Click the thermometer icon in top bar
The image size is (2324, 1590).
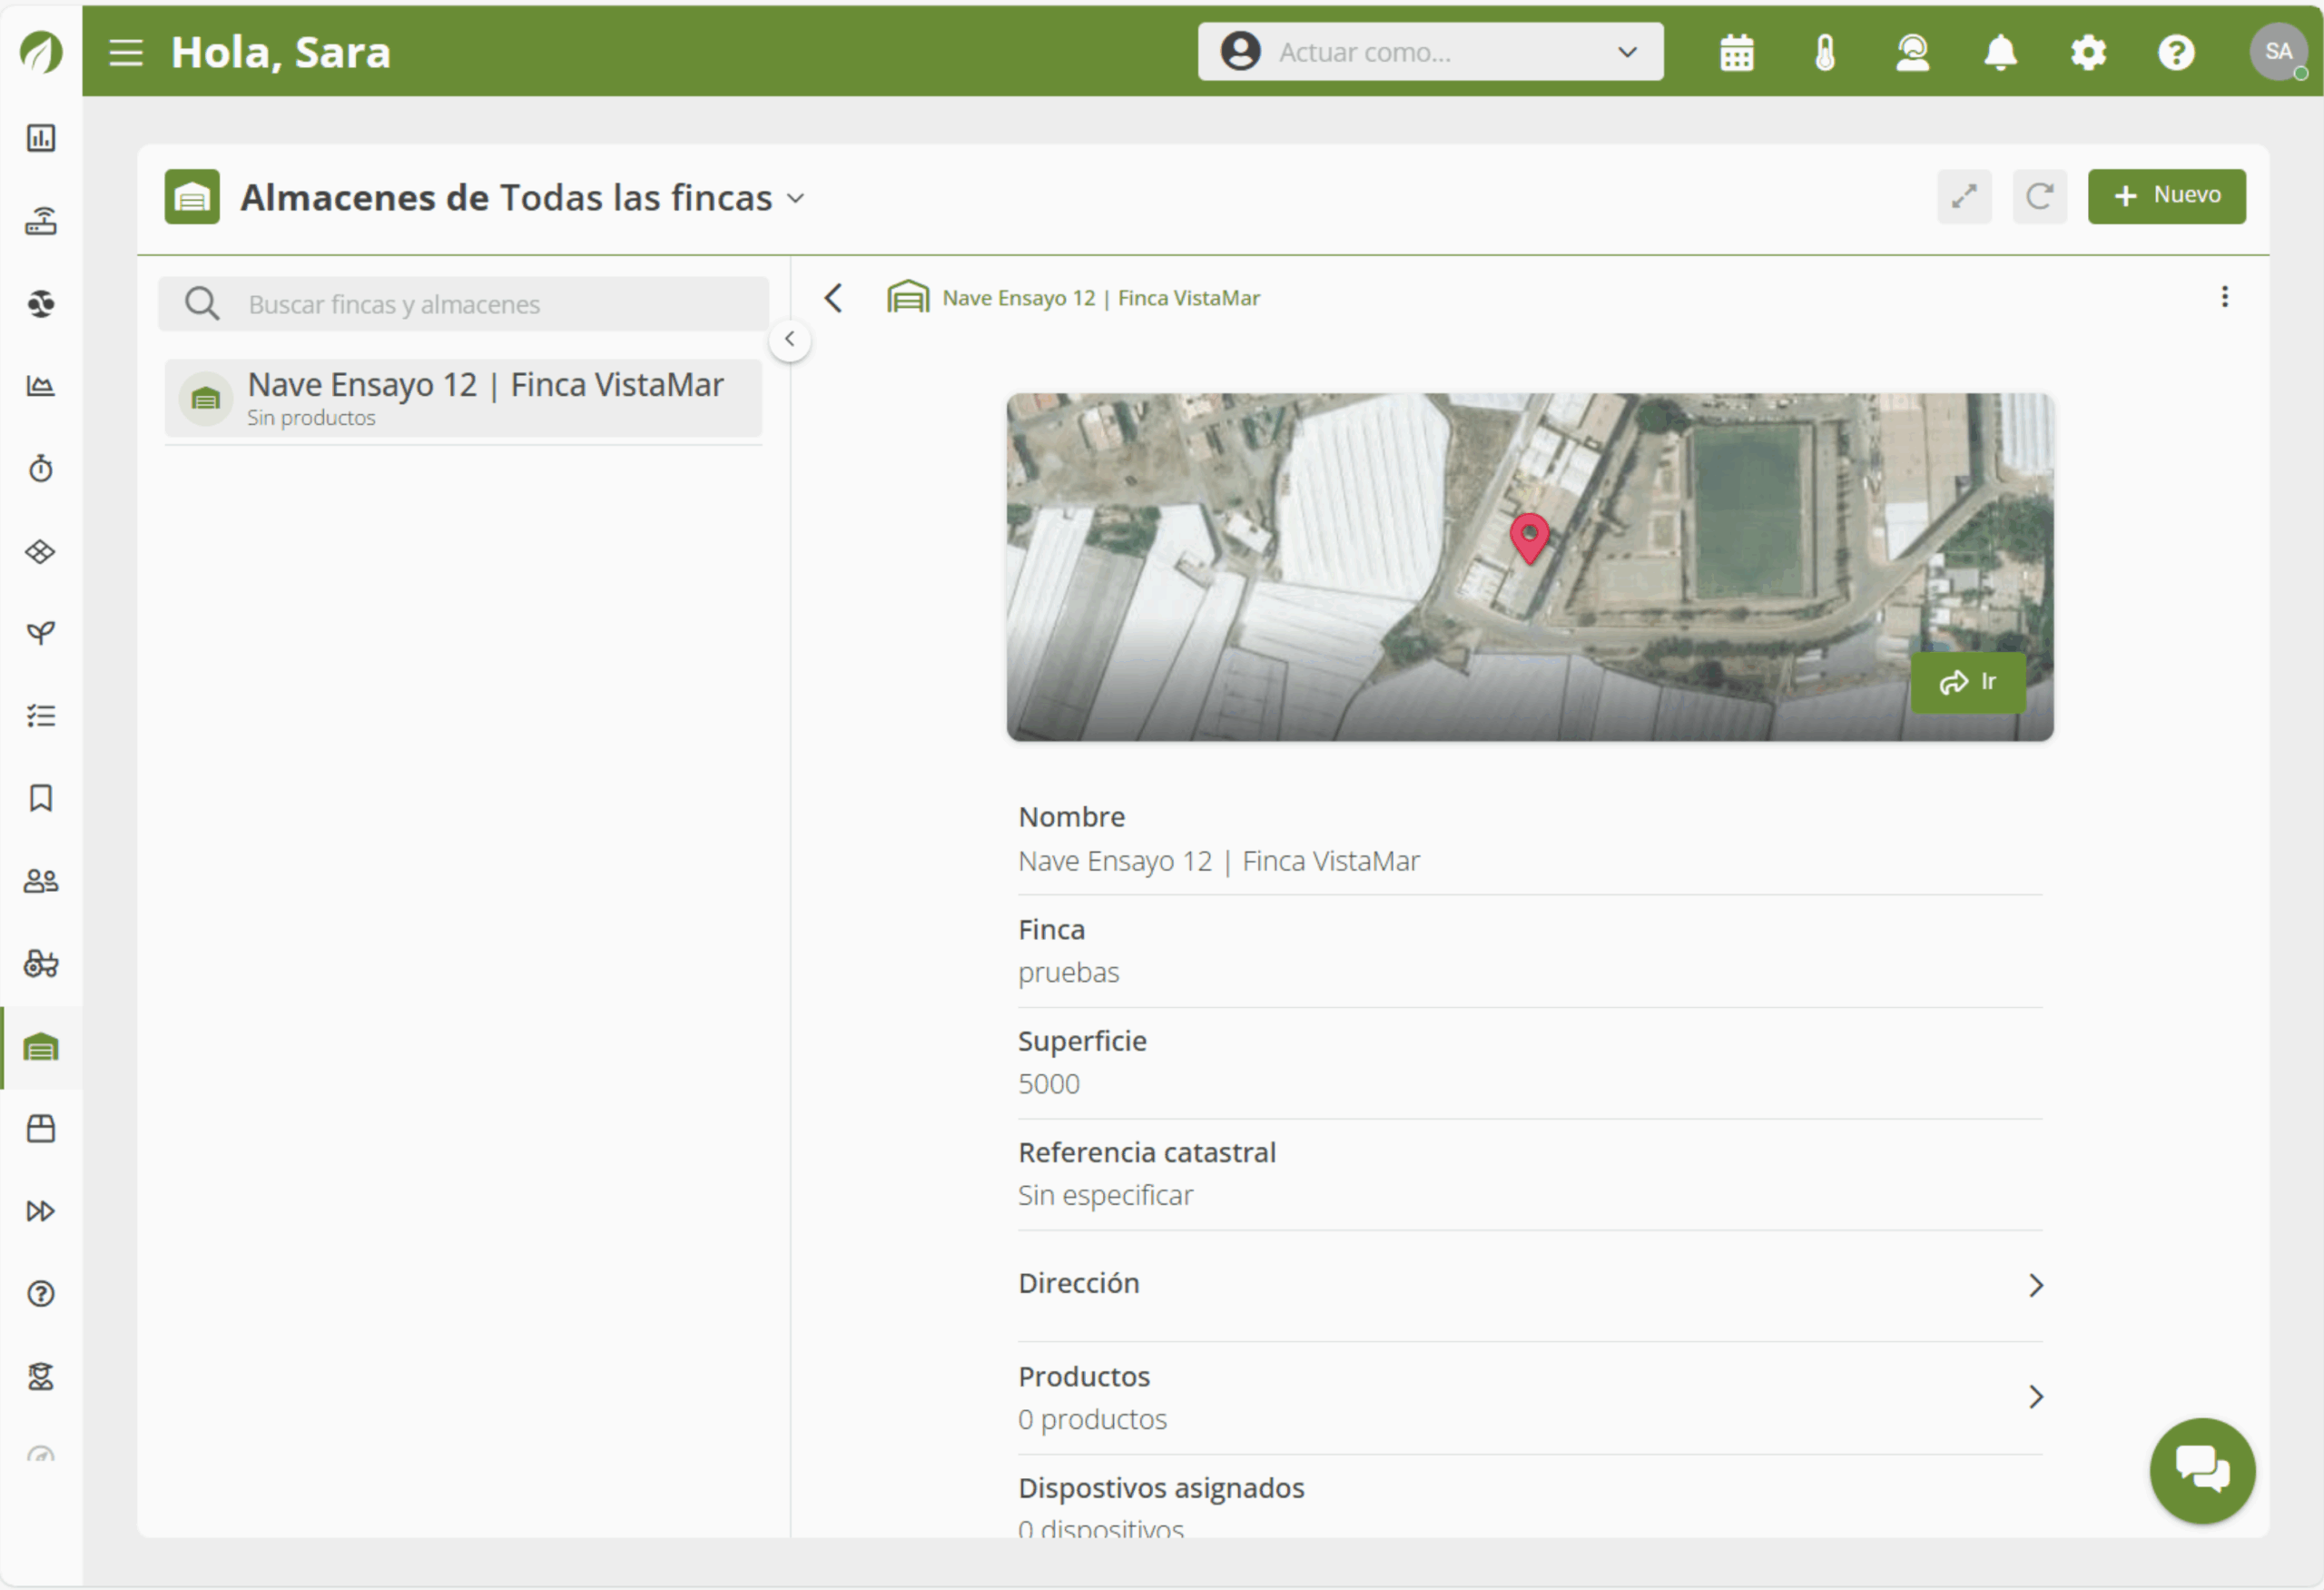pos(1824,52)
